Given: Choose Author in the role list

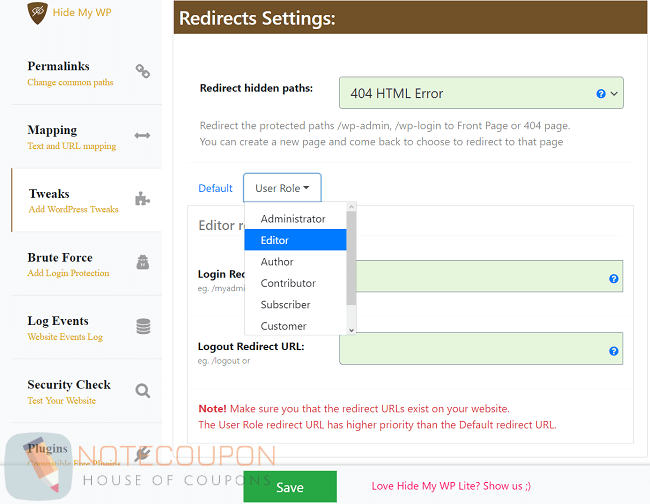Looking at the screenshot, I should tap(295, 262).
